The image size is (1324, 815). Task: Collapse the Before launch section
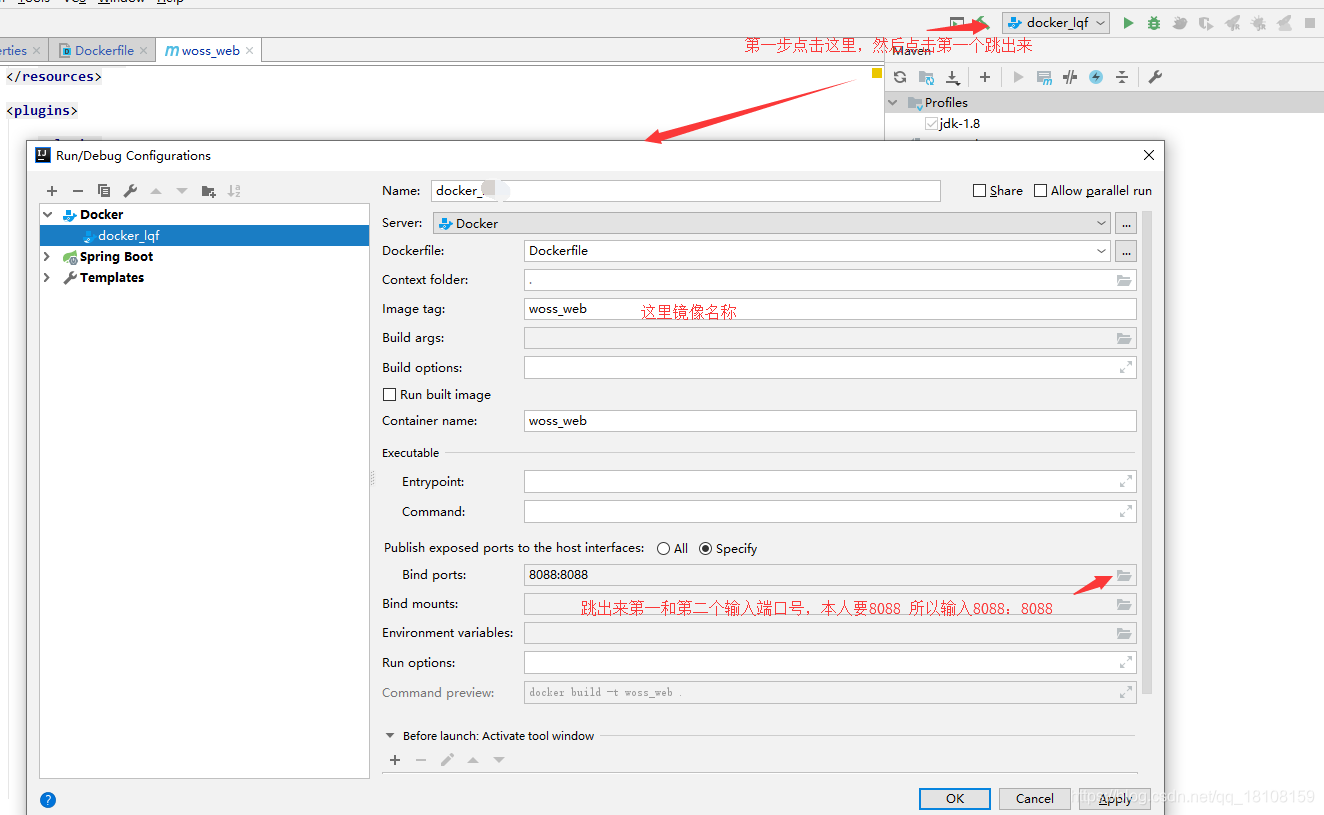pyautogui.click(x=390, y=736)
